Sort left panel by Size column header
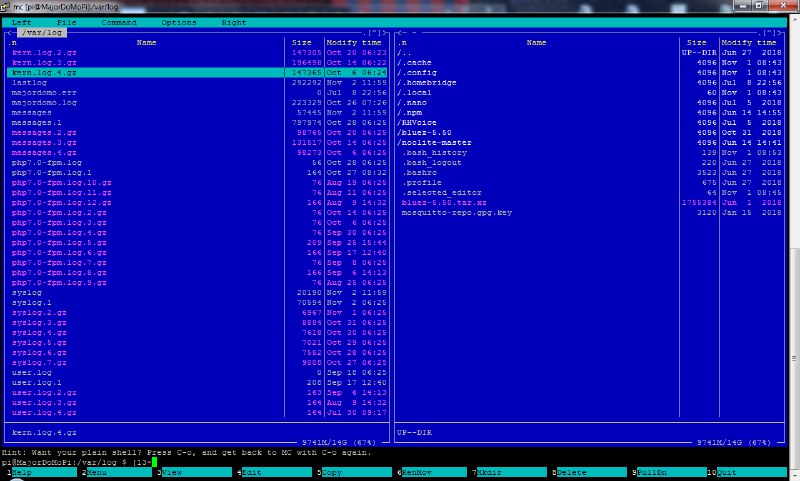The width and height of the screenshot is (800, 481). [x=302, y=43]
